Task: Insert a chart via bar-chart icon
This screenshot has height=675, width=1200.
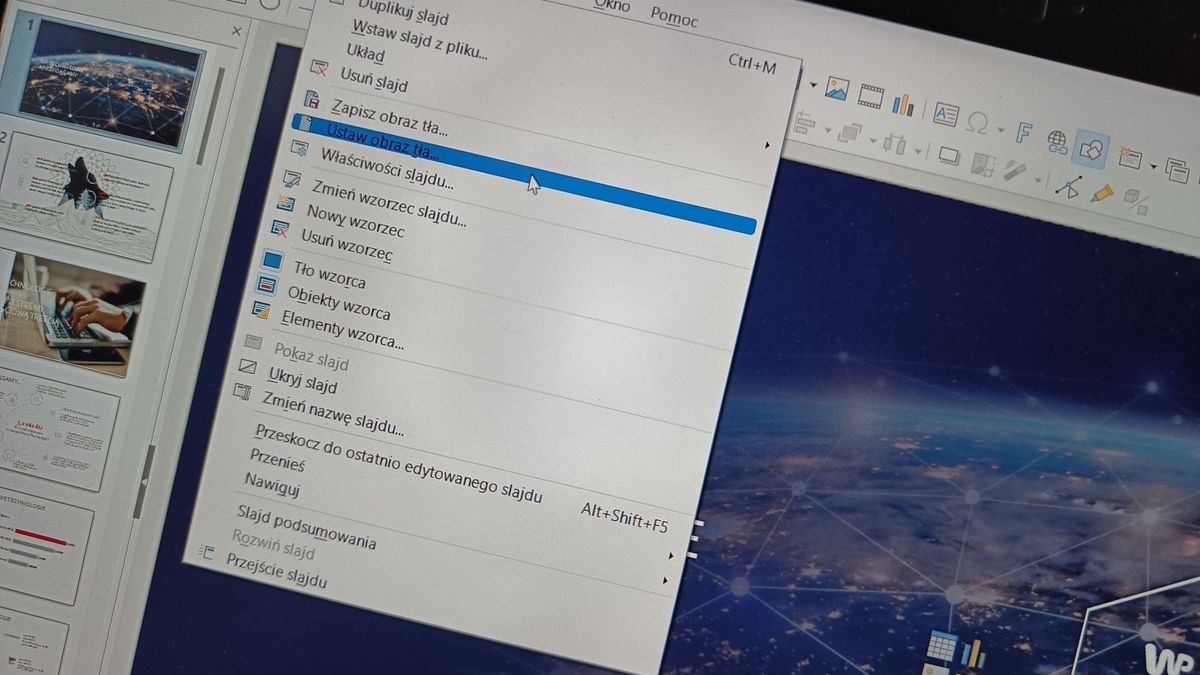Action: (x=903, y=104)
